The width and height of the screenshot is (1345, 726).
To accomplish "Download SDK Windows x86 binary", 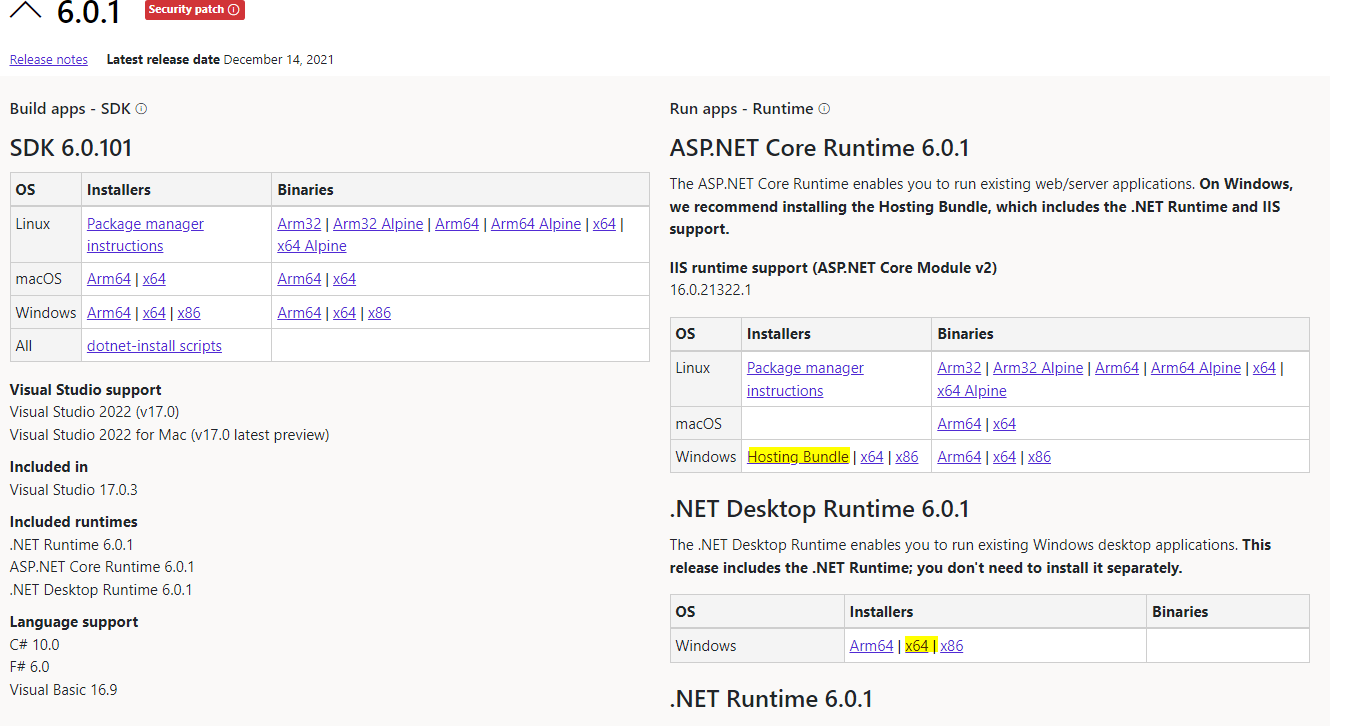I will (379, 313).
